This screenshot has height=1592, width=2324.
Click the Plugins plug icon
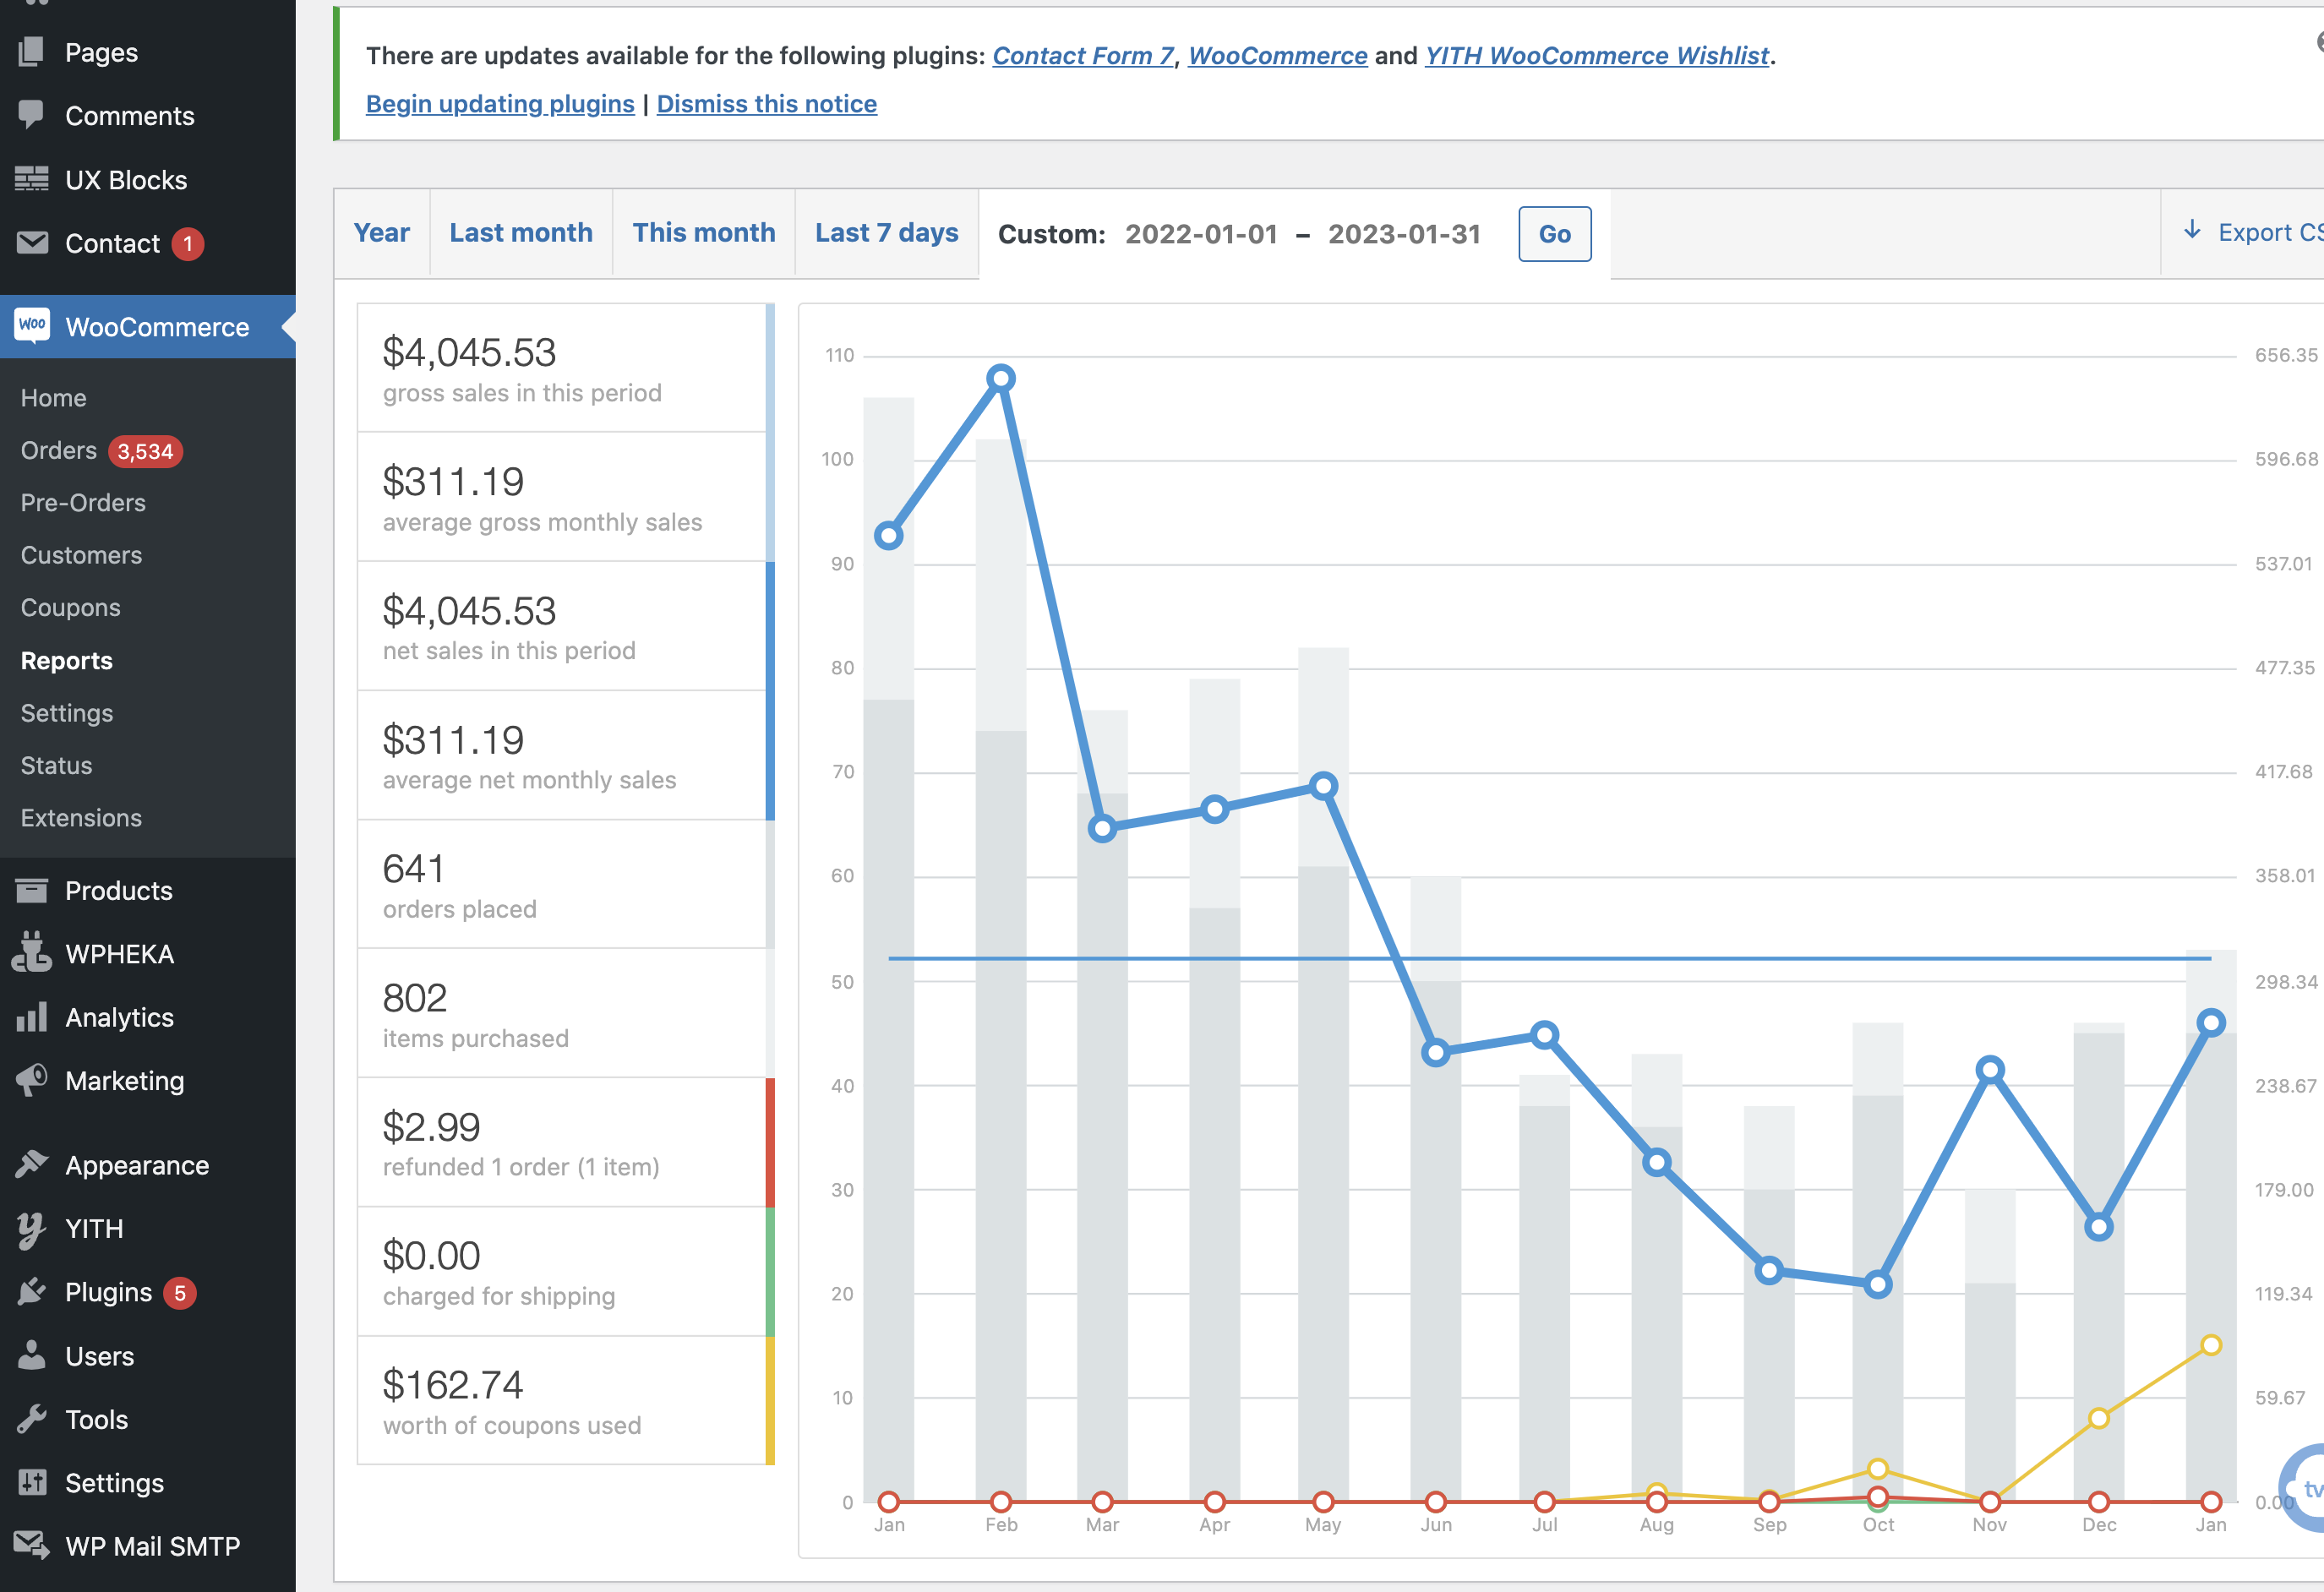(32, 1291)
